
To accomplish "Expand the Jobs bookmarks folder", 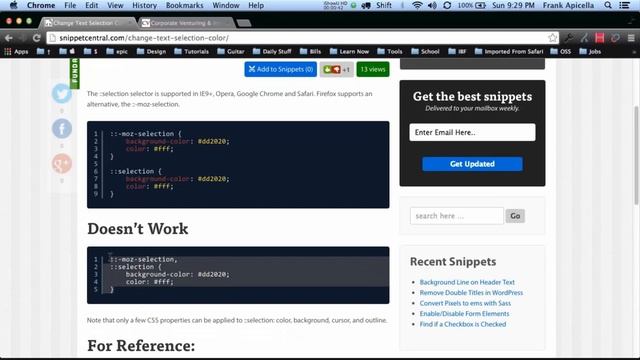I will (590, 51).
